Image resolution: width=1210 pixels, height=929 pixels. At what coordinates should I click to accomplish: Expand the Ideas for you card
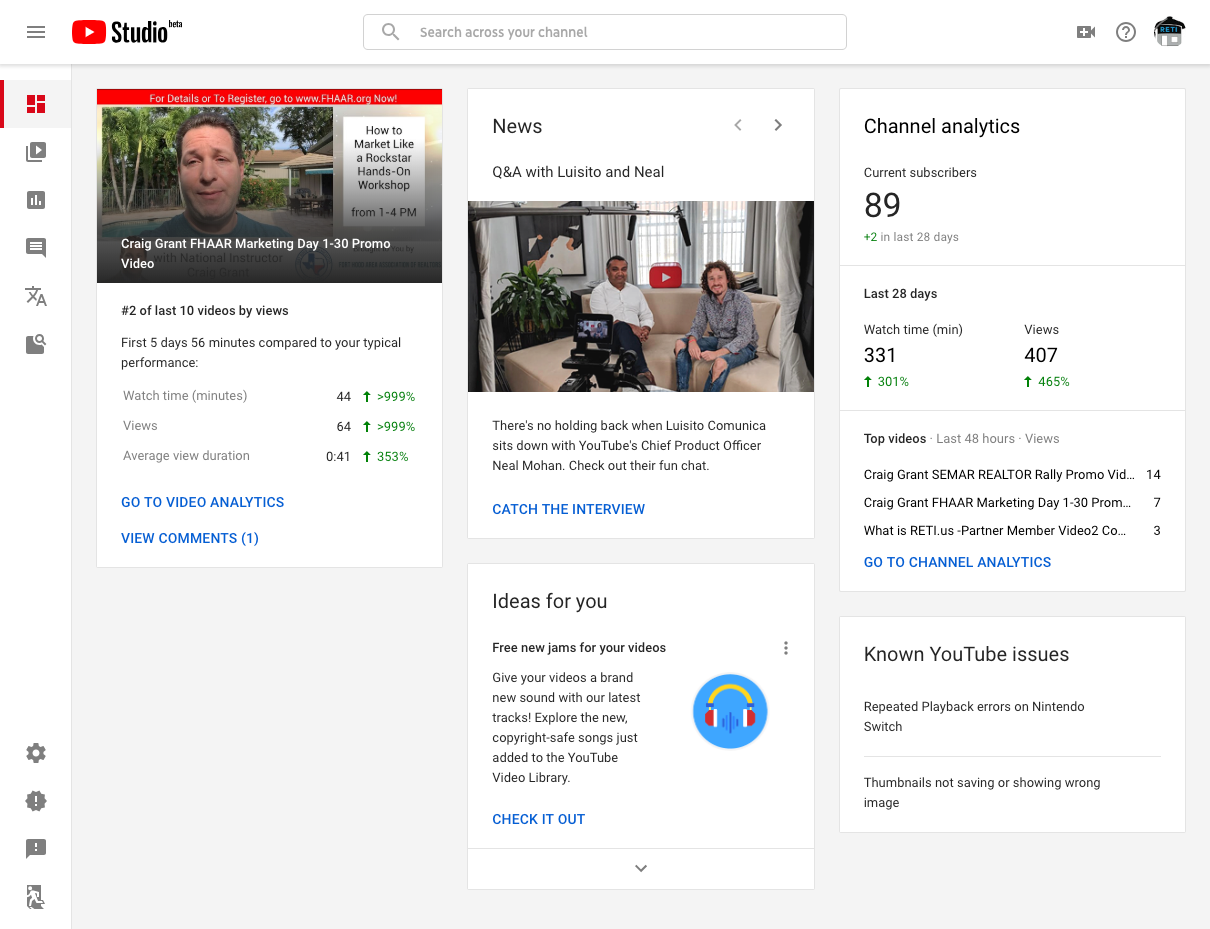640,868
